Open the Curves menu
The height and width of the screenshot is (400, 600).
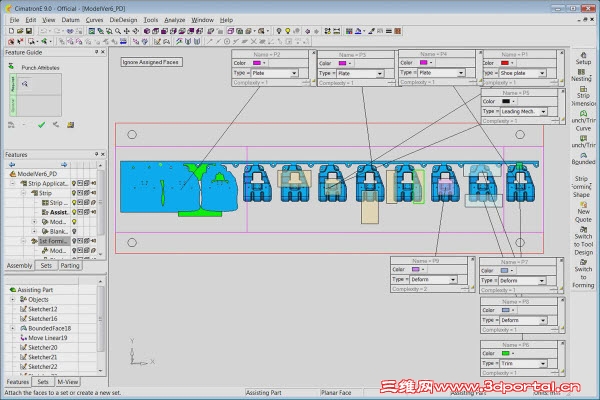[x=94, y=20]
